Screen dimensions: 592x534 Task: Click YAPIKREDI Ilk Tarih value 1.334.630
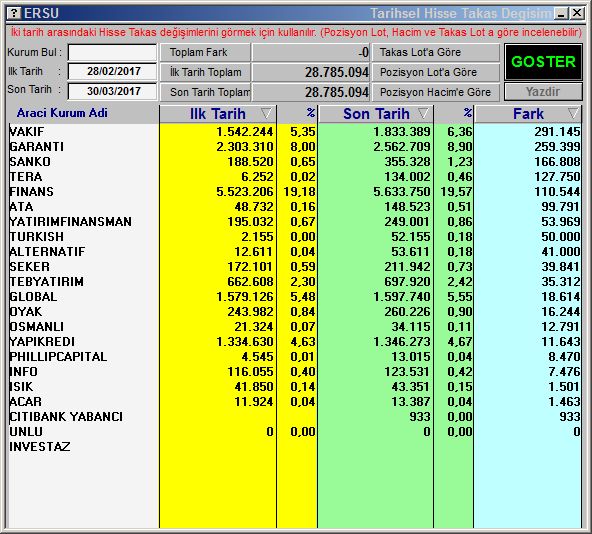(245, 342)
